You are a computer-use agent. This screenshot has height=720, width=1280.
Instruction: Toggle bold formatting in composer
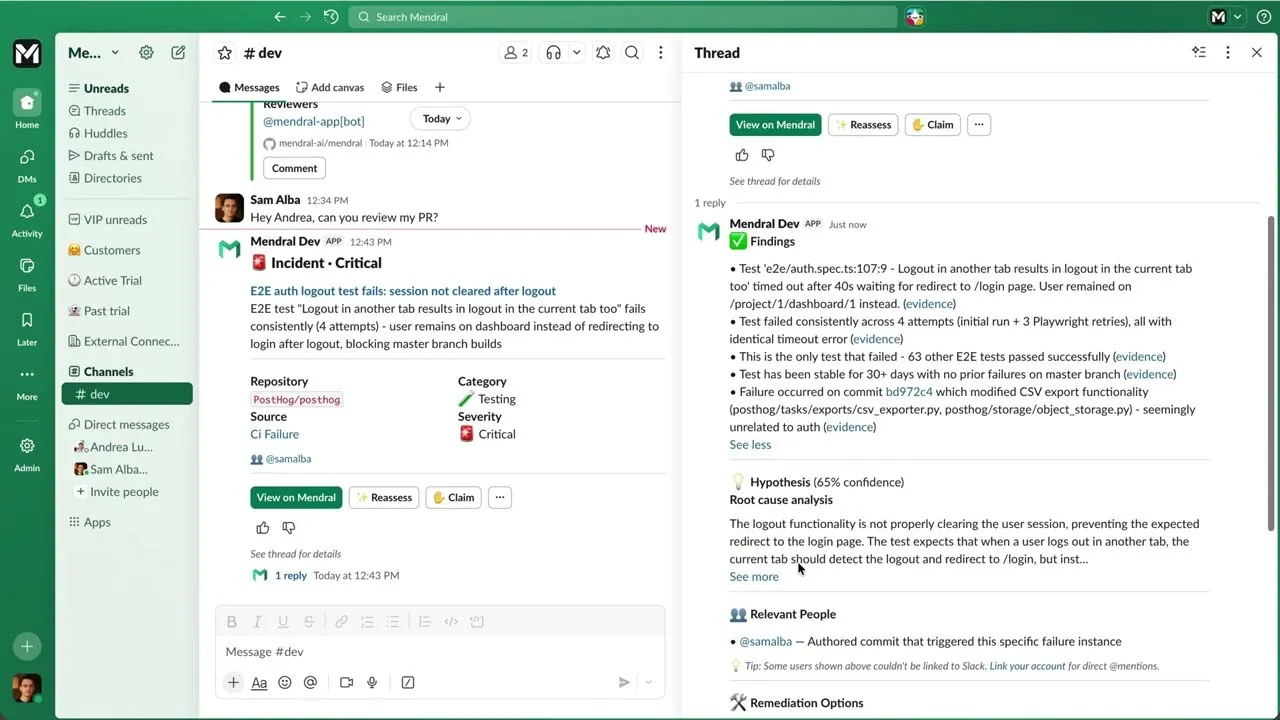[x=231, y=622]
